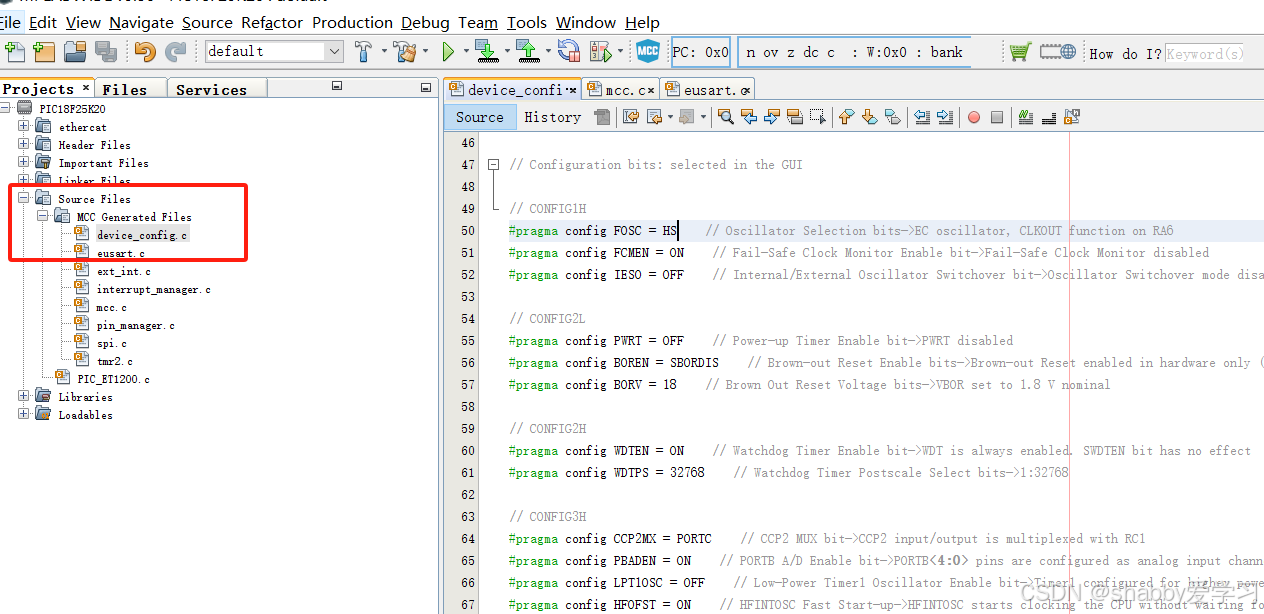Open the build hammer dropdown arrow
The width and height of the screenshot is (1264, 614).
pyautogui.click(x=385, y=52)
